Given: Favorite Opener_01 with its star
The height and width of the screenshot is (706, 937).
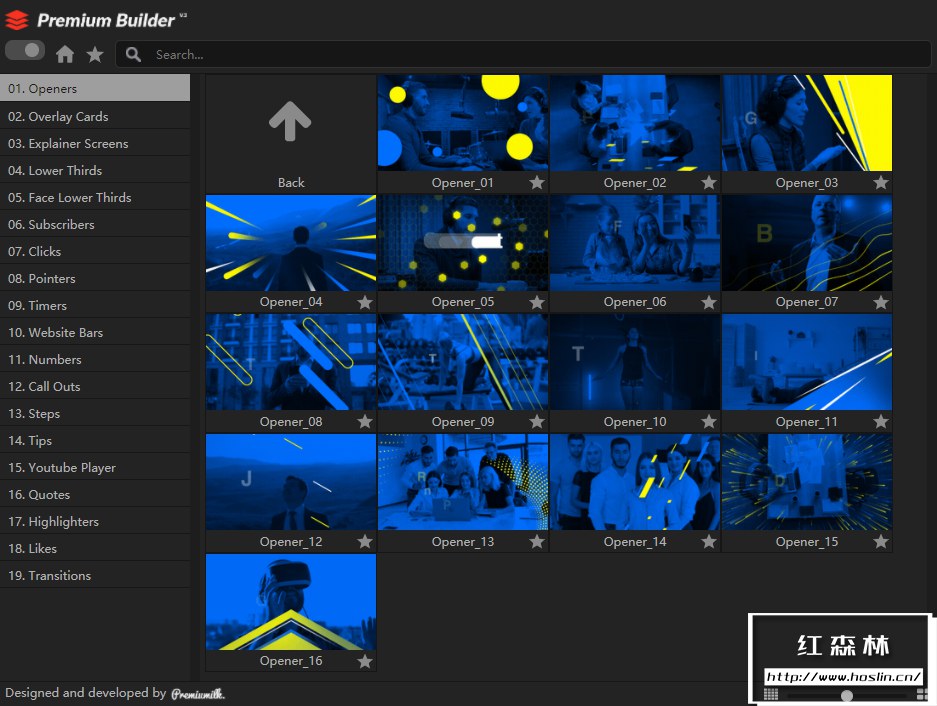Looking at the screenshot, I should click(x=537, y=182).
